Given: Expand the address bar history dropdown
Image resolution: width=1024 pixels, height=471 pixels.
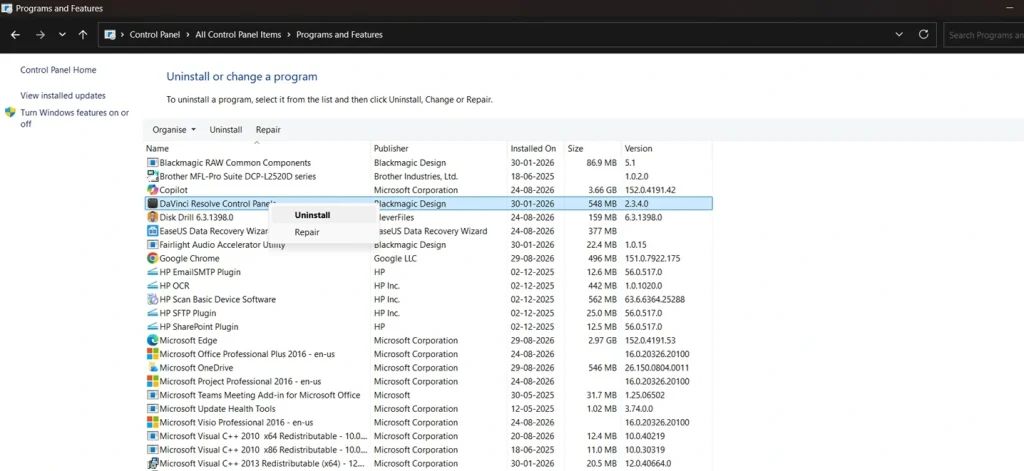Looking at the screenshot, I should 899,35.
